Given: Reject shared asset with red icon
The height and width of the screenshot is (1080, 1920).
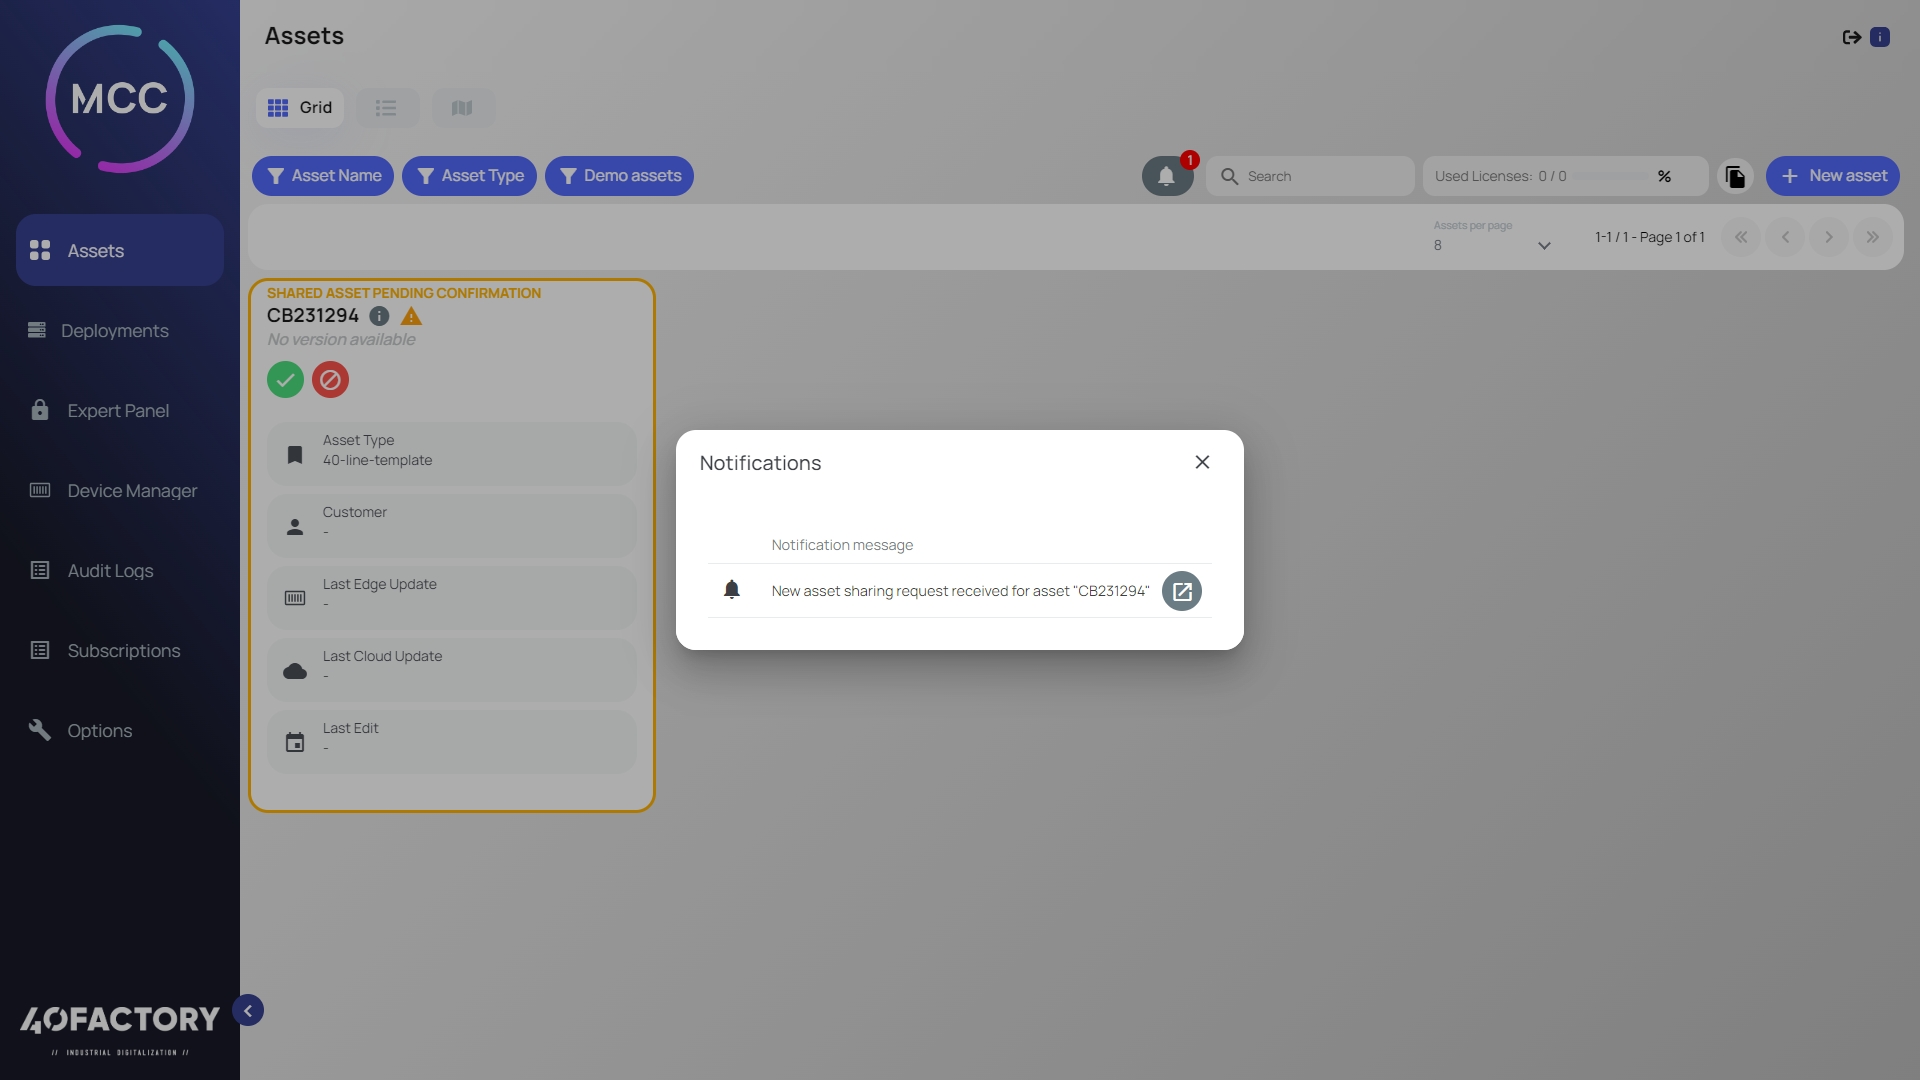Looking at the screenshot, I should 330,380.
